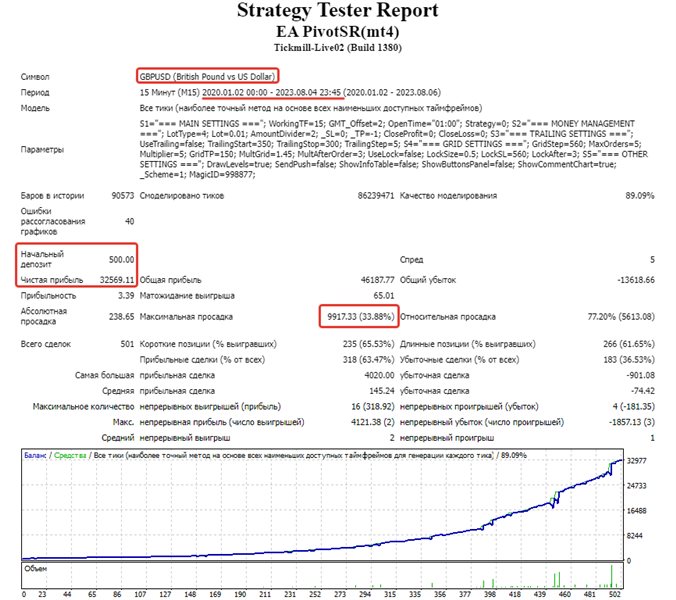Click profit trades value '318 (63.47%)'

pos(369,359)
